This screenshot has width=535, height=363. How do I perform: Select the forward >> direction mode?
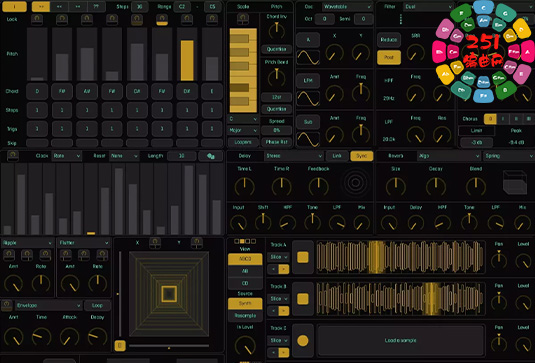pos(41,6)
